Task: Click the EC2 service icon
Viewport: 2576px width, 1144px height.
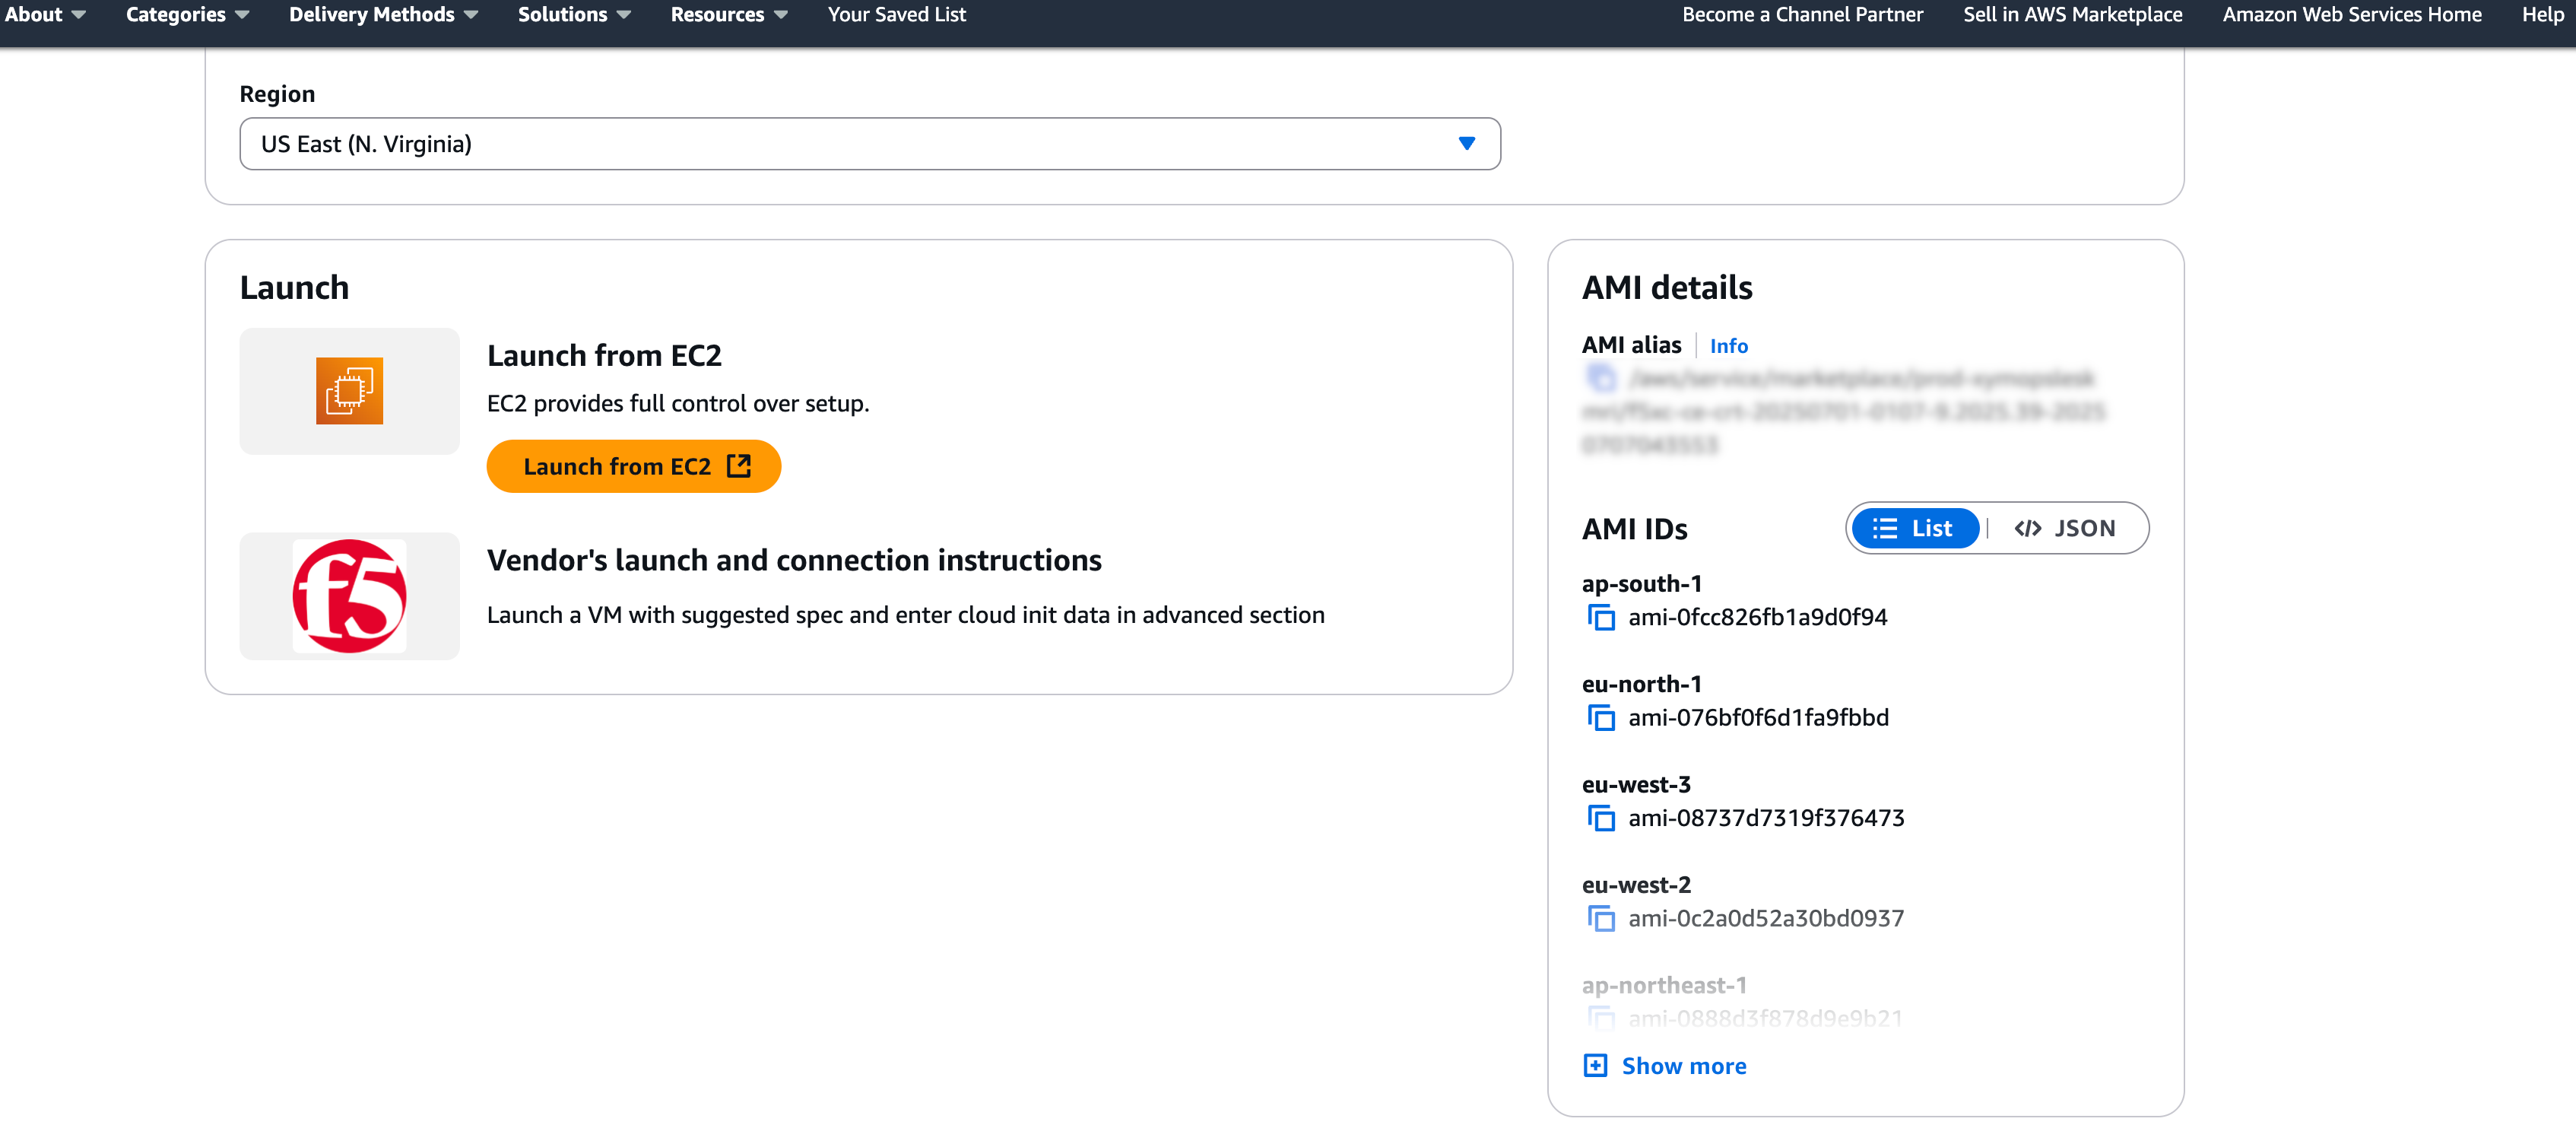Action: coord(348,391)
